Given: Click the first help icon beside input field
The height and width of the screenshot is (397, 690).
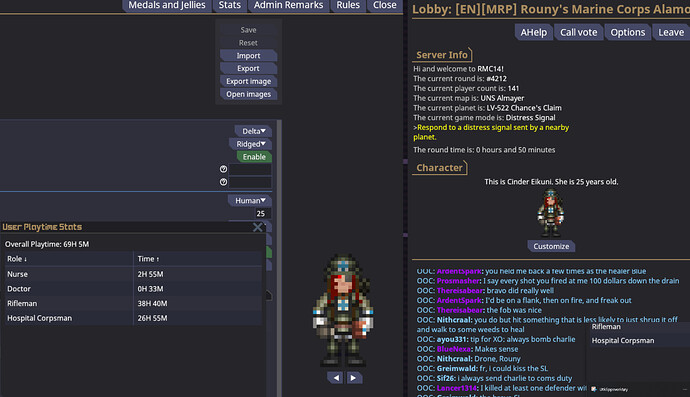Looking at the screenshot, I should (x=223, y=169).
